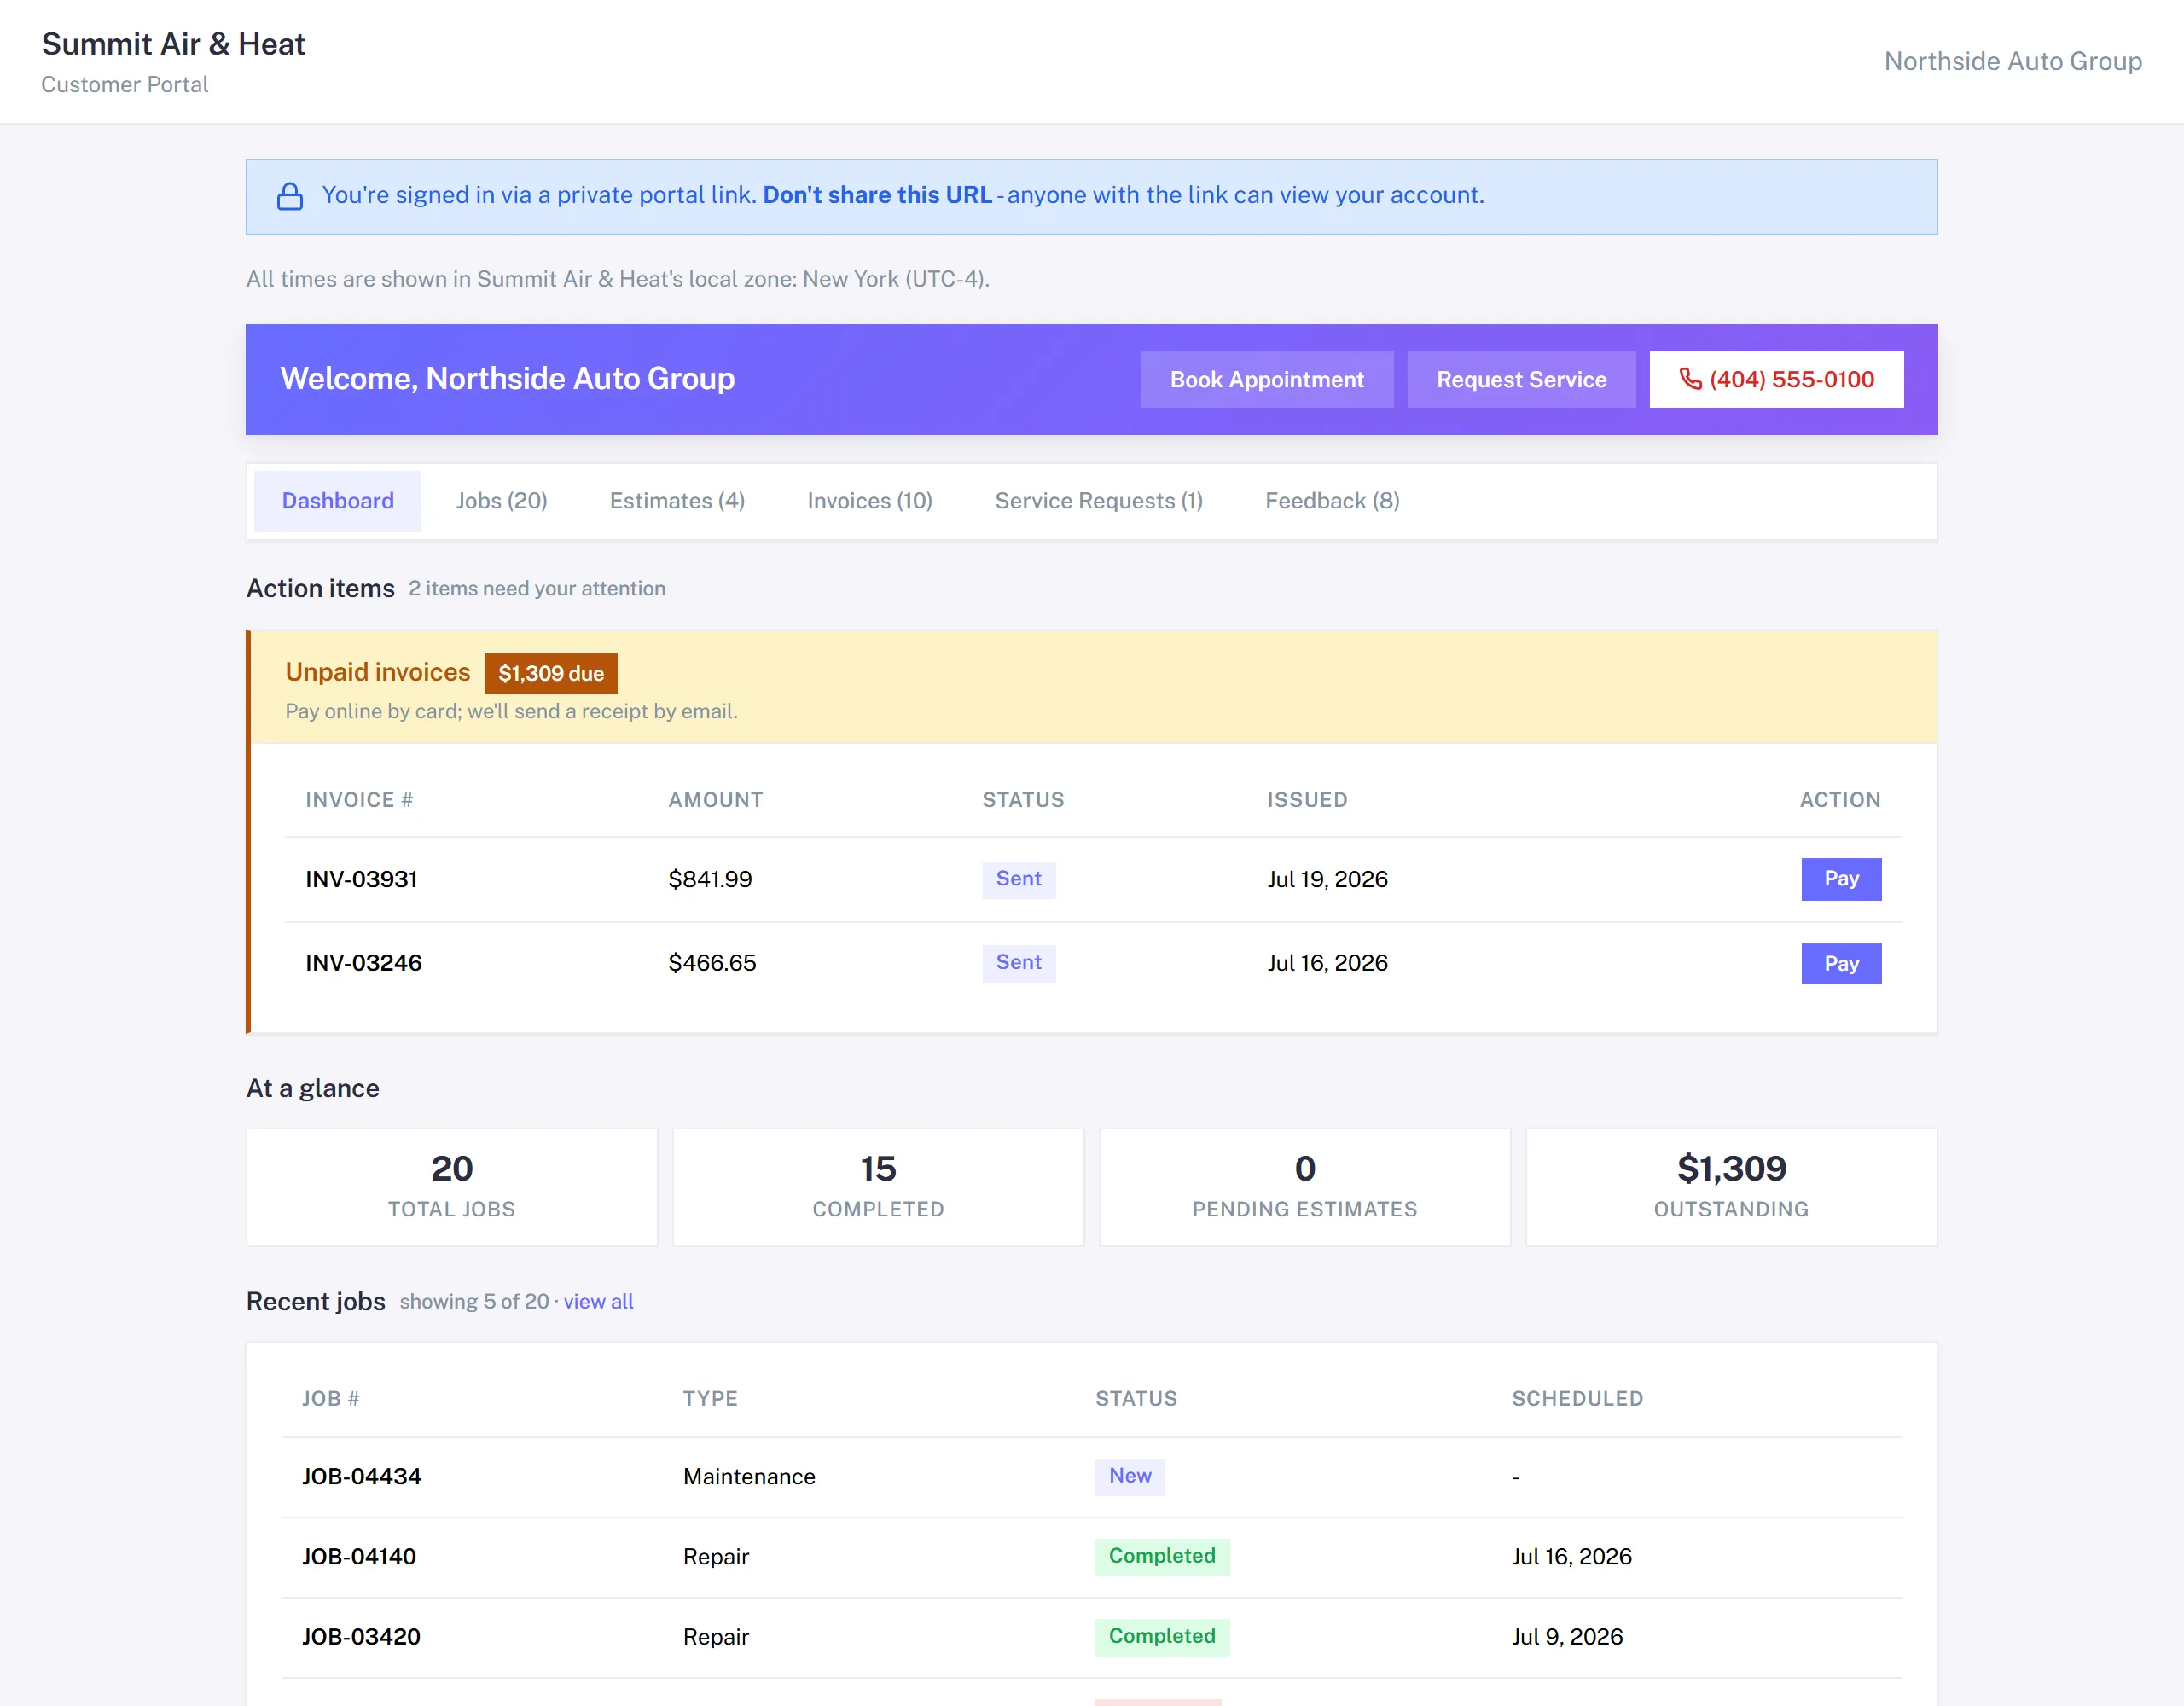Screen dimensions: 2184x1706
Task: Click the lock icon in the privacy banner
Action: [290, 196]
